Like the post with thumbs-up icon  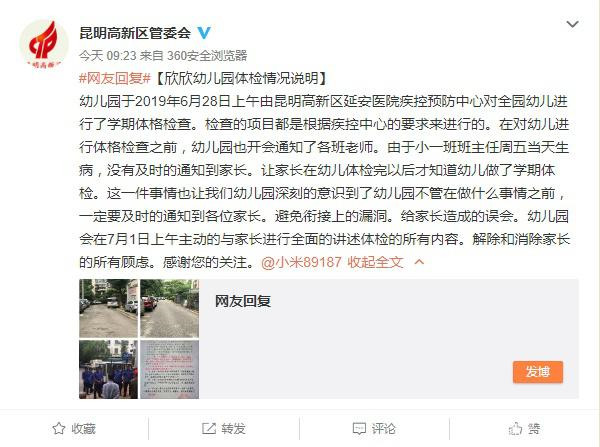tap(515, 428)
